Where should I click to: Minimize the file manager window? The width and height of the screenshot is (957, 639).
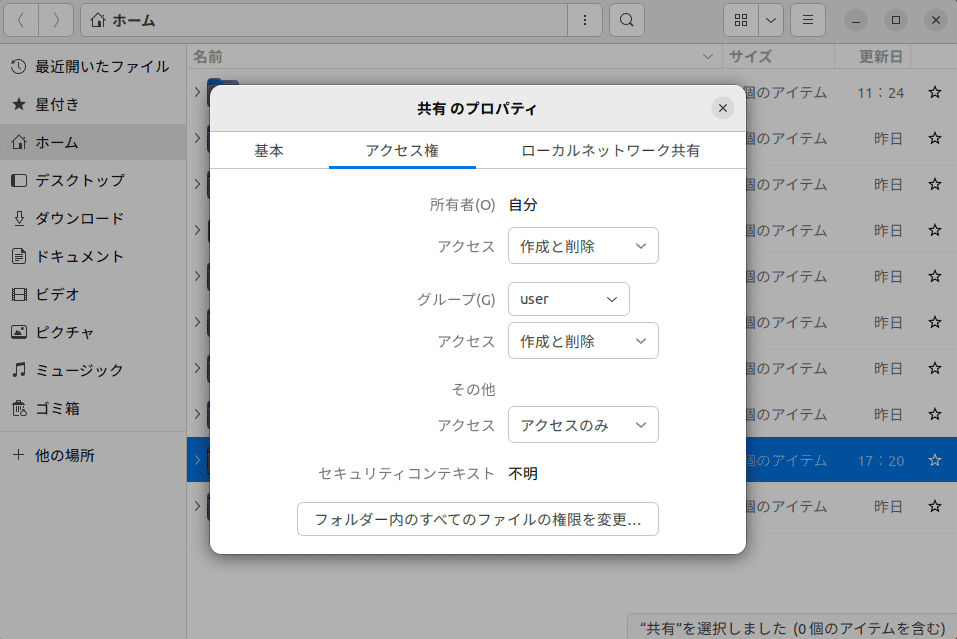856,20
